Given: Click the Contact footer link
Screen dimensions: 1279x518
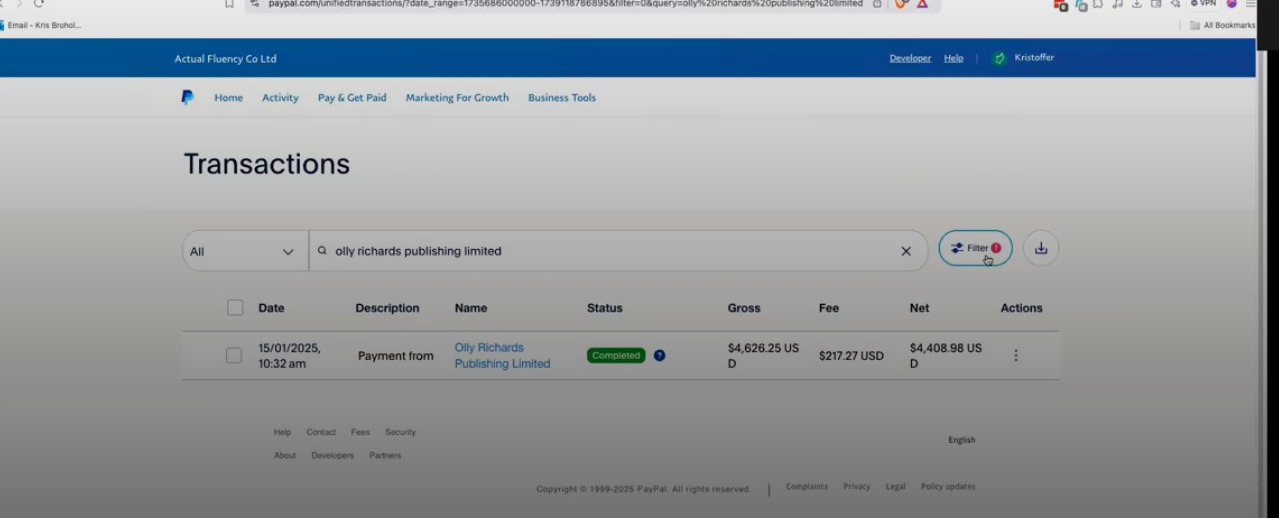Looking at the screenshot, I should tap(321, 432).
